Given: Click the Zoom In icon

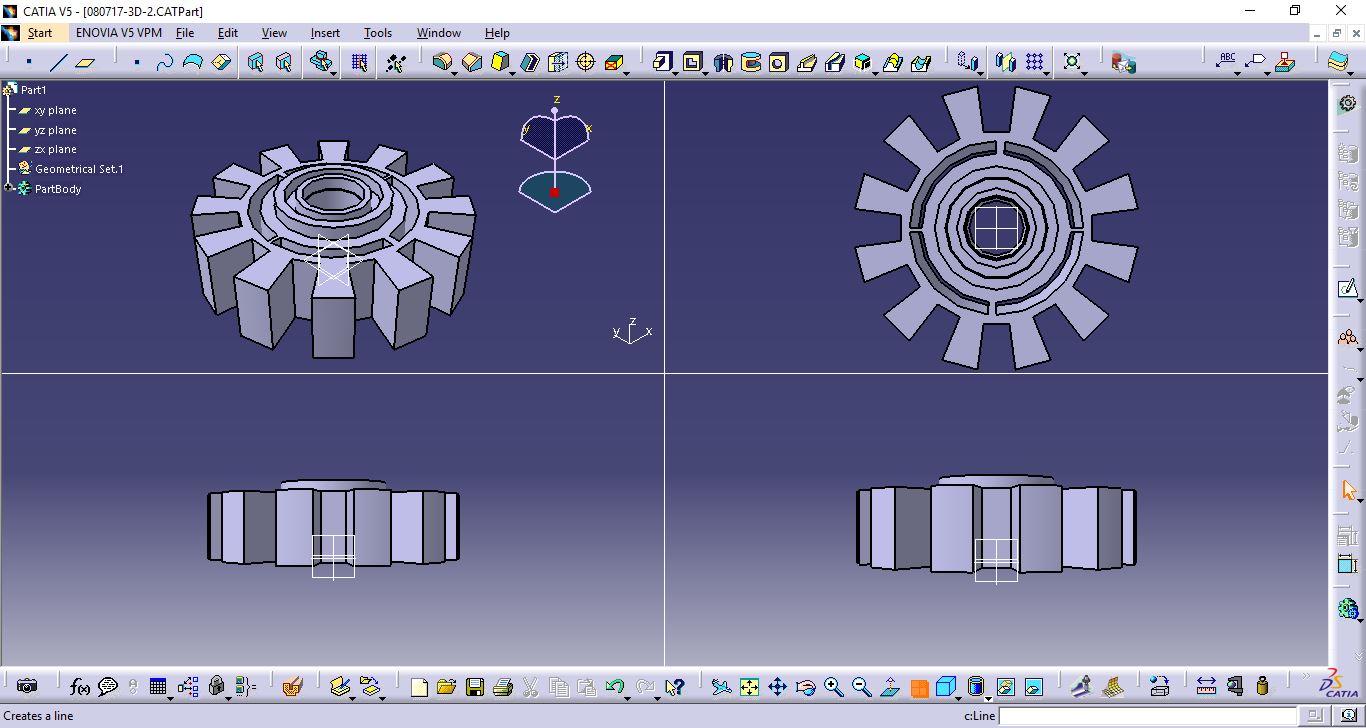Looking at the screenshot, I should coord(832,687).
